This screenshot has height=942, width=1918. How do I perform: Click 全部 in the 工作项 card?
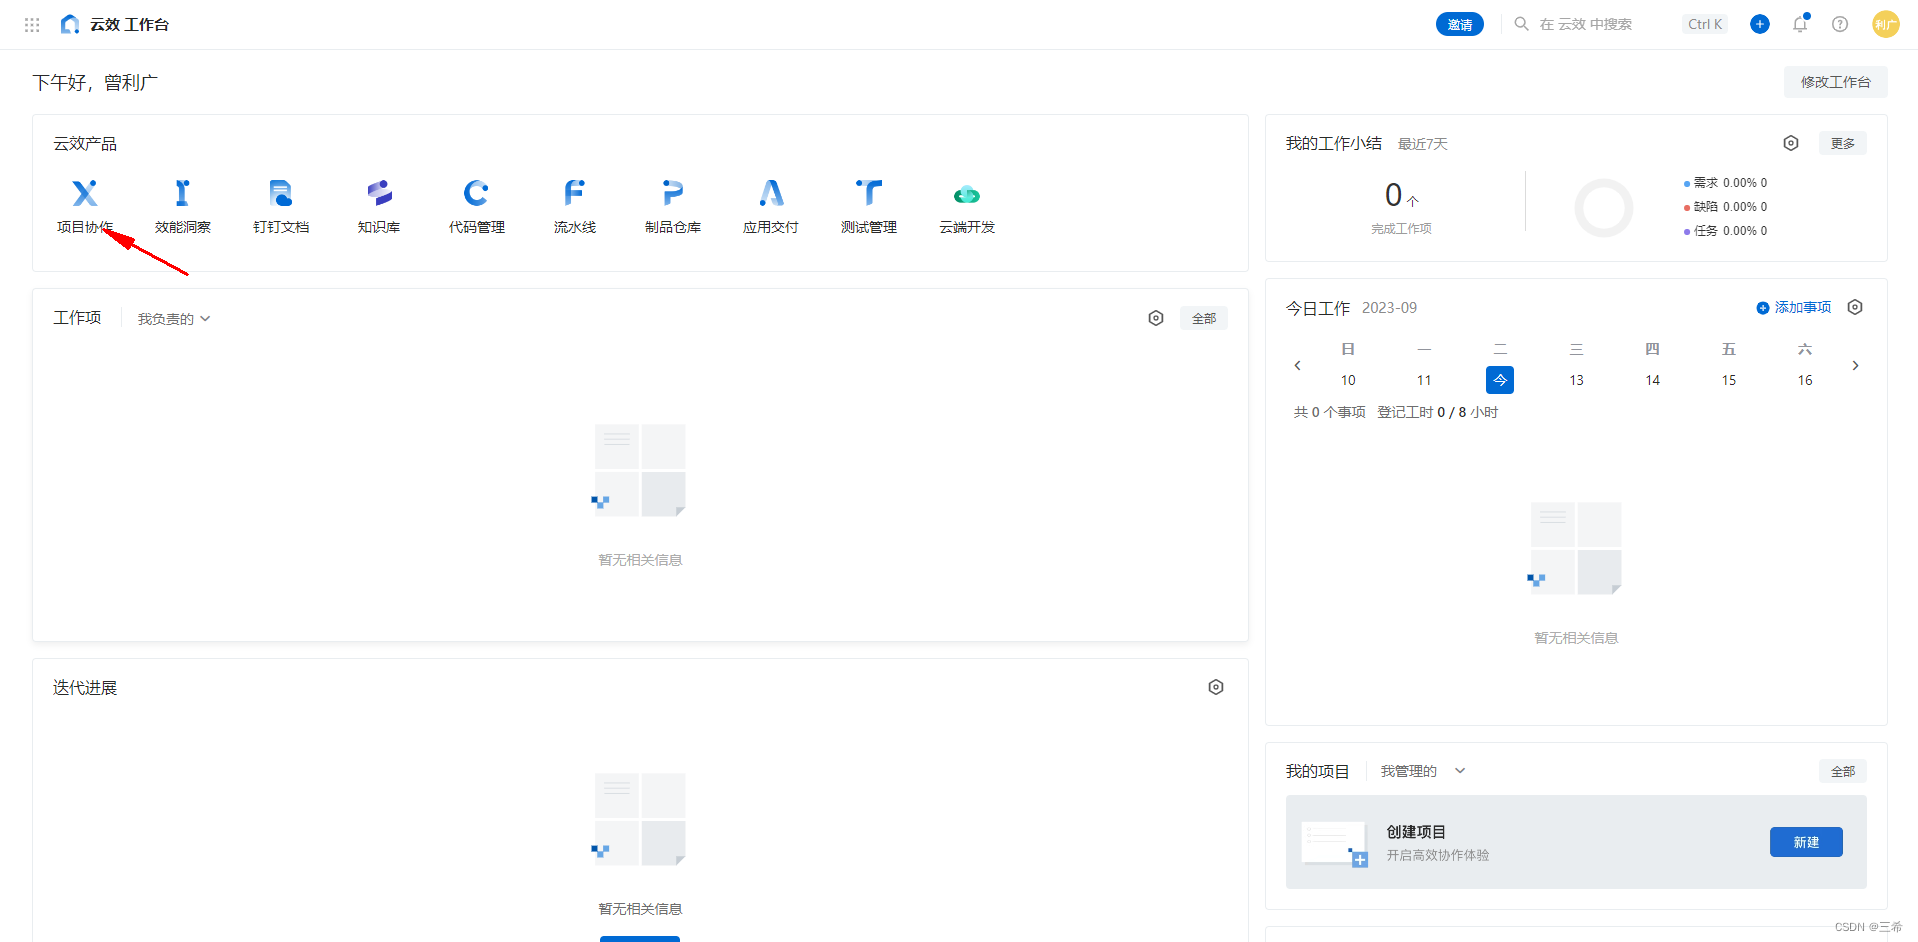1204,318
